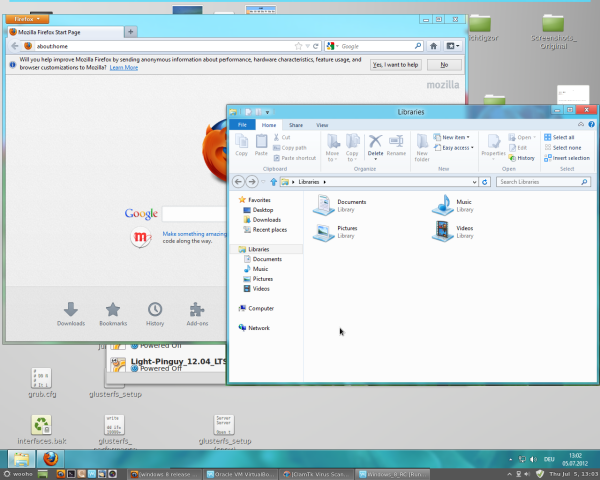Click History in the Explorer ribbon
This screenshot has width=600, height=480.
(x=522, y=158)
